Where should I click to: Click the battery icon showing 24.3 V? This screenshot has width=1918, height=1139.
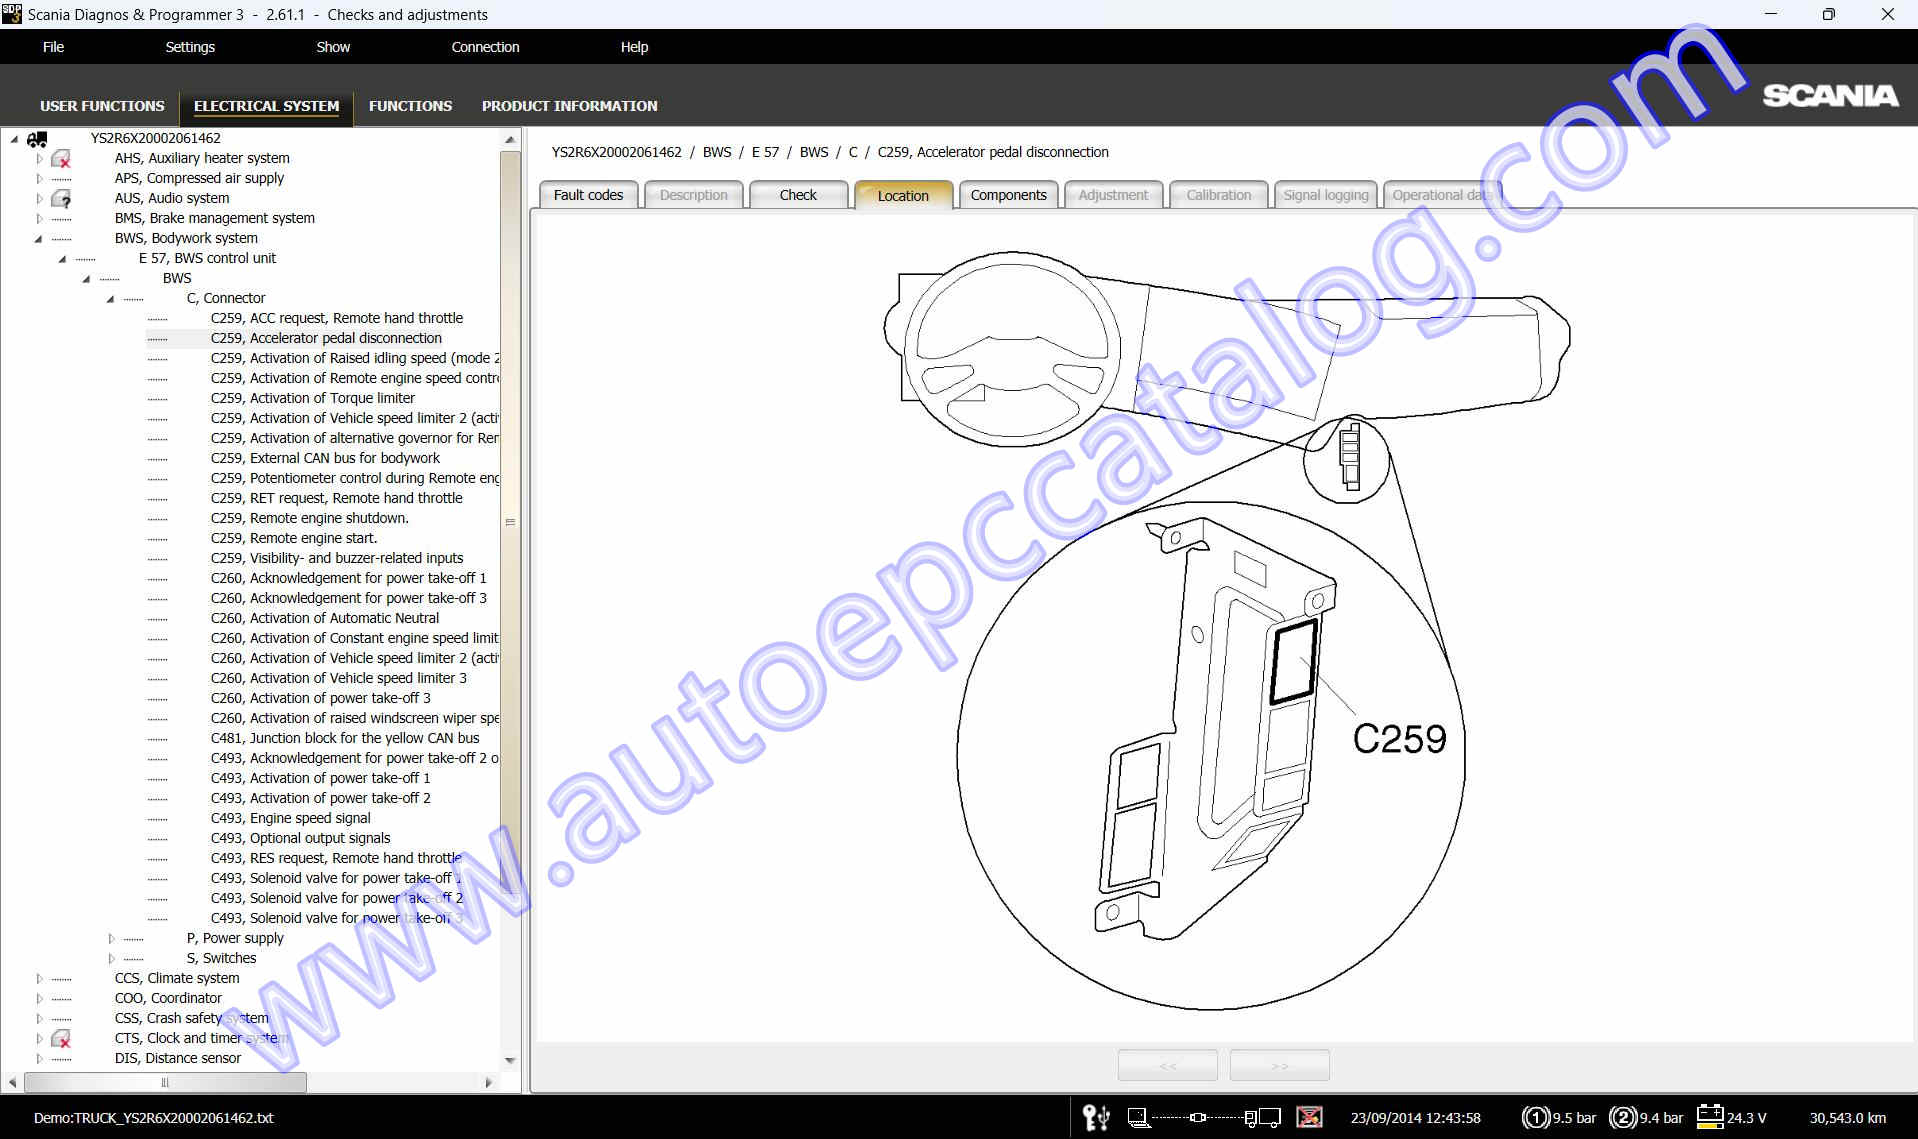pos(1710,1117)
